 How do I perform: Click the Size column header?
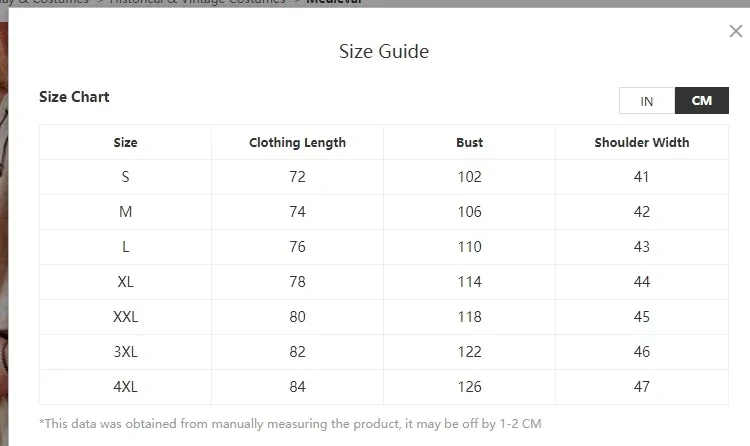pos(125,142)
